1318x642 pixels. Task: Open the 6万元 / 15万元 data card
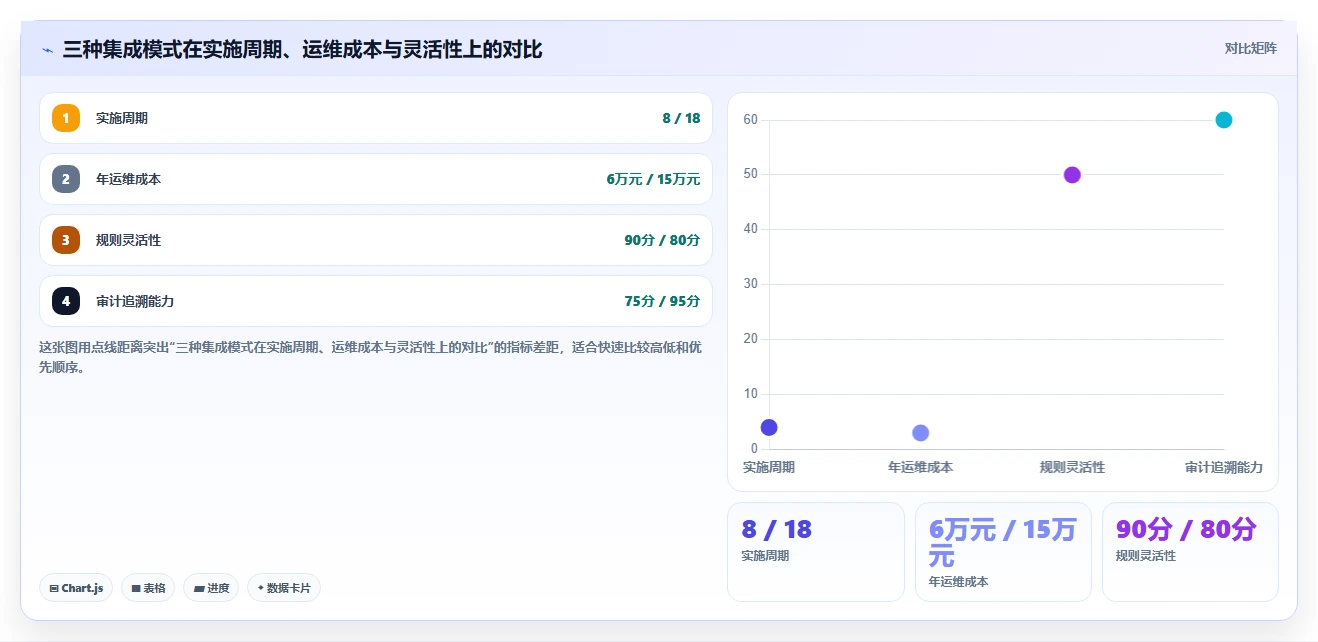tap(1003, 552)
